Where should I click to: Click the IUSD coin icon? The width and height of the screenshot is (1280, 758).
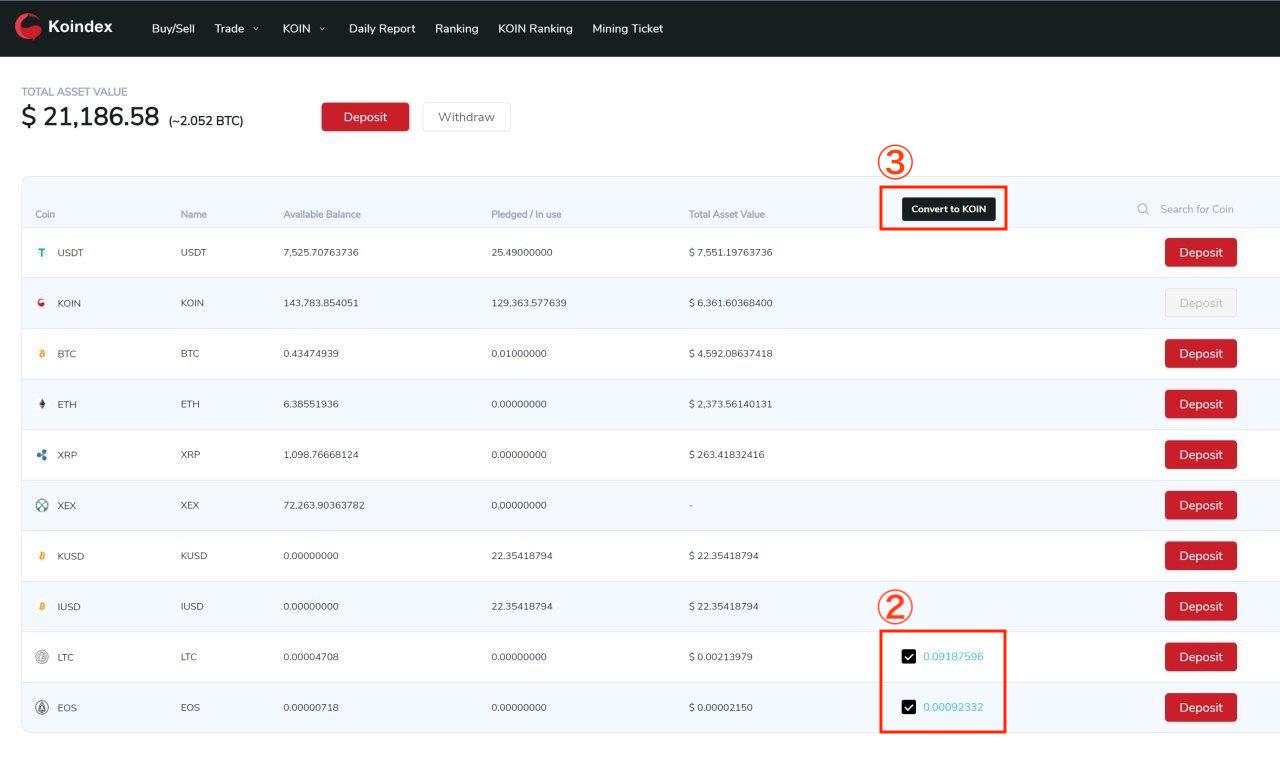point(41,606)
